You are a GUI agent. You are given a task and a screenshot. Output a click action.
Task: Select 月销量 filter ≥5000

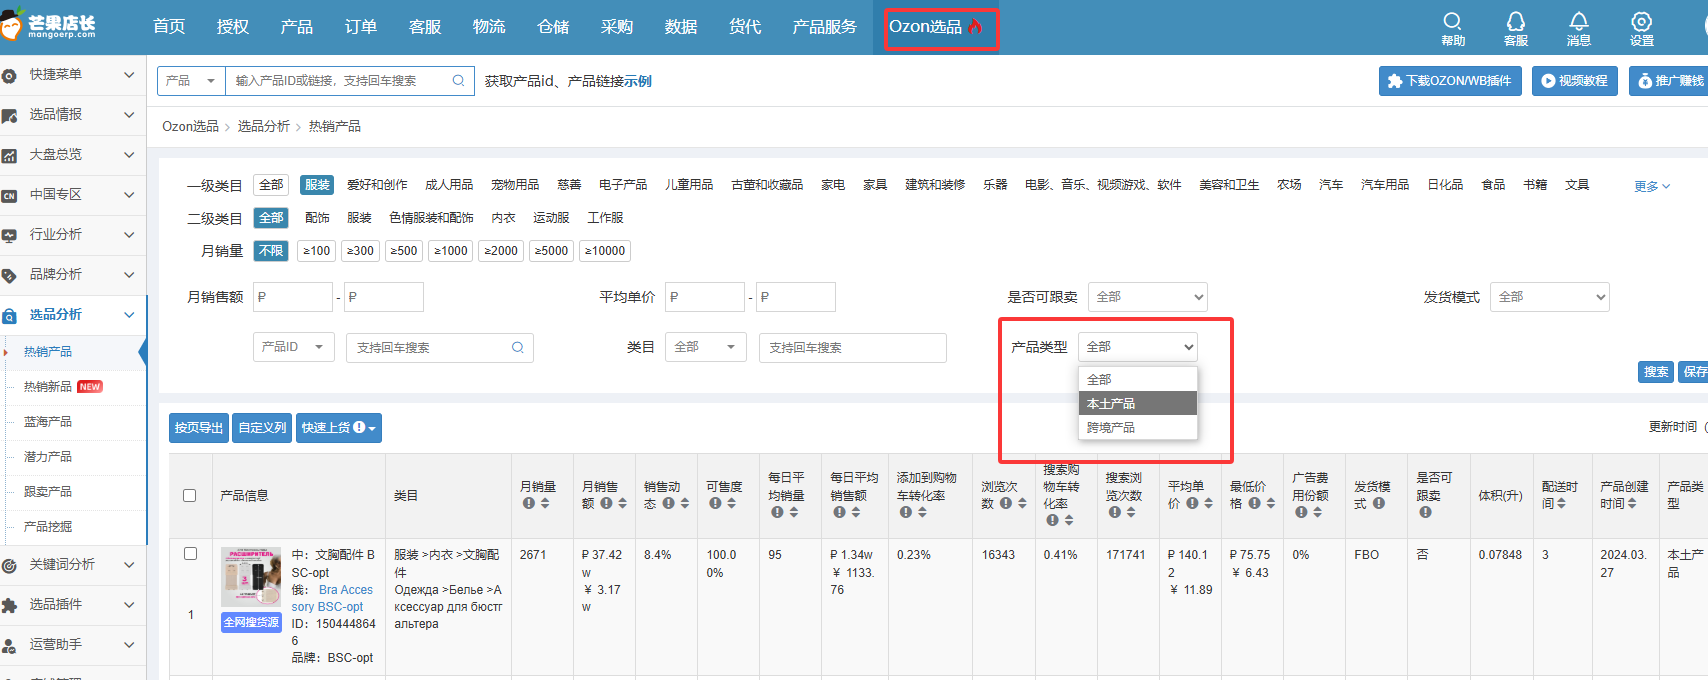point(551,251)
